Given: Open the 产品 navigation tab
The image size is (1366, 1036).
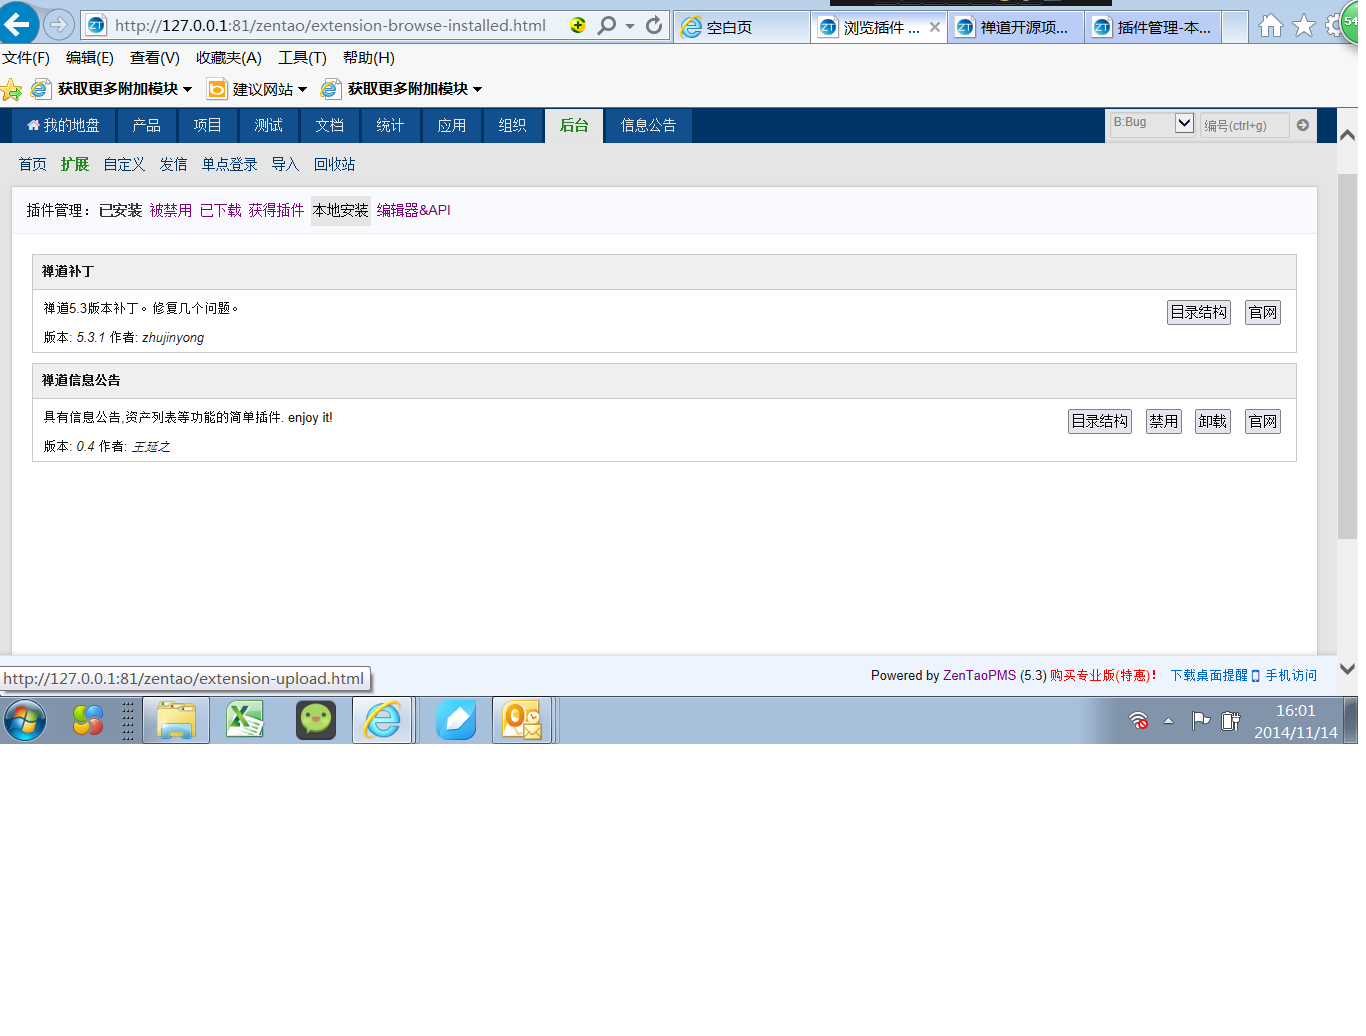Looking at the screenshot, I should tap(146, 125).
